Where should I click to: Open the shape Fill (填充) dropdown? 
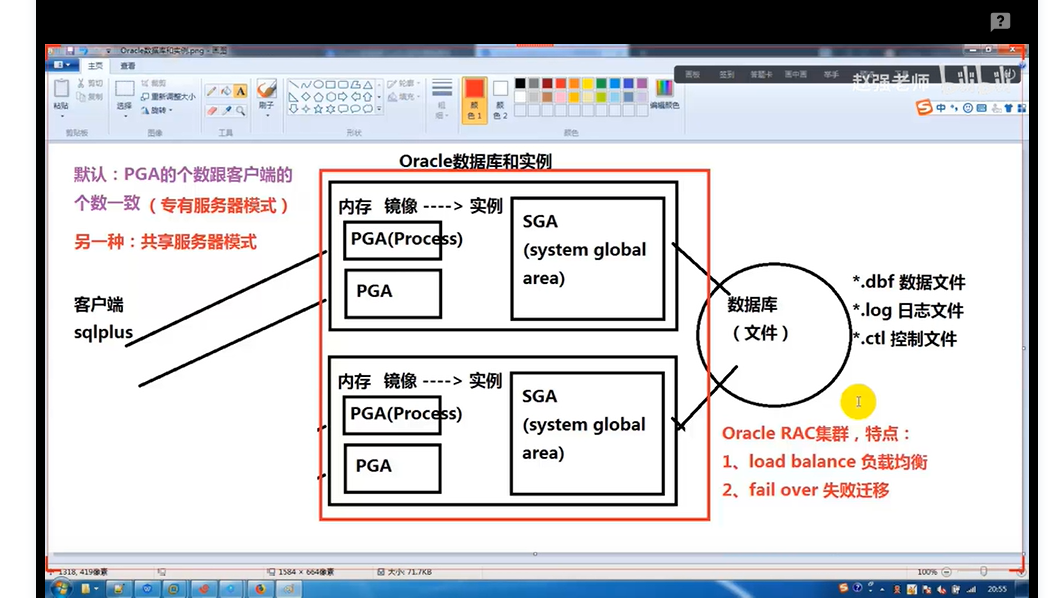pos(404,97)
